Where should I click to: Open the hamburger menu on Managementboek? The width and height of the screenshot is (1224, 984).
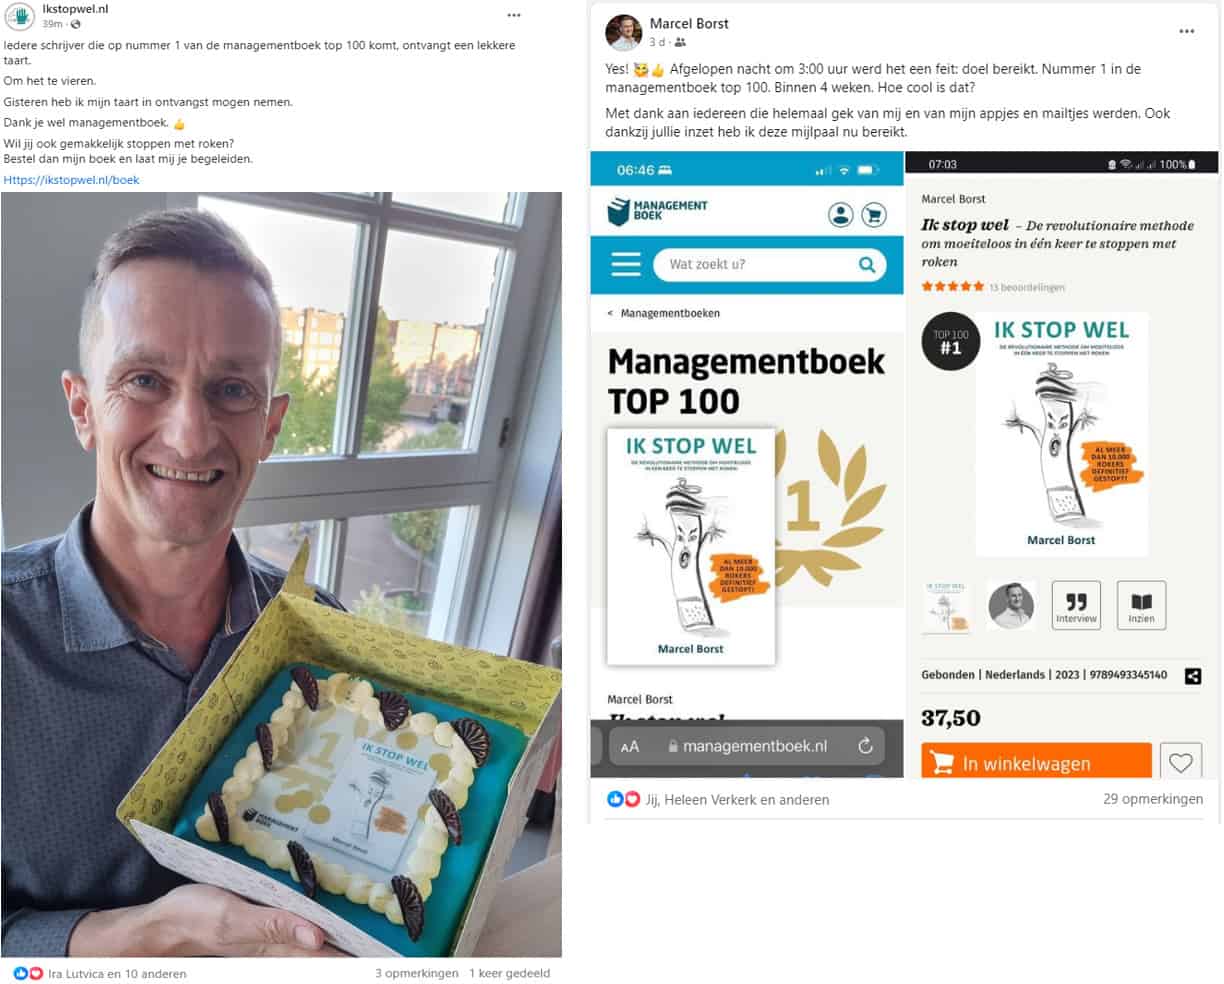click(626, 264)
